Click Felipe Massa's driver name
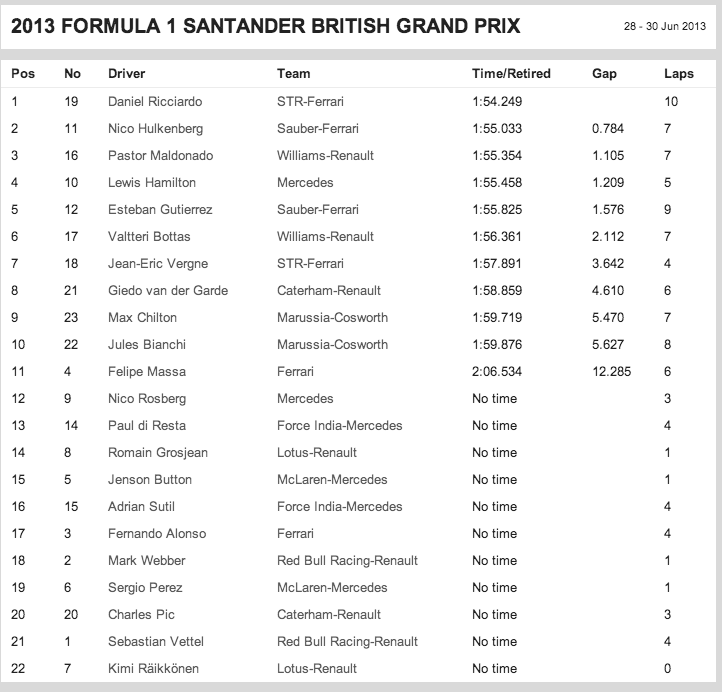Viewport: 722px width, 692px height. 147,372
